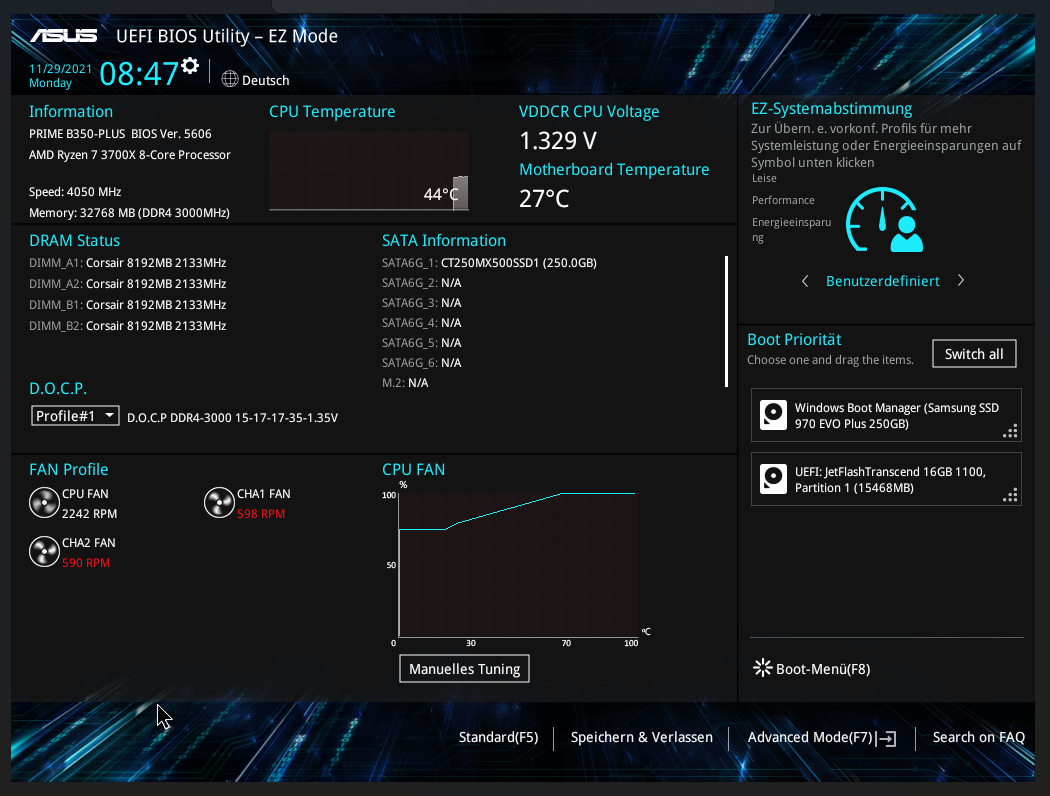Click EZ-Systemabstimmung heading
The image size is (1050, 796).
pos(831,109)
